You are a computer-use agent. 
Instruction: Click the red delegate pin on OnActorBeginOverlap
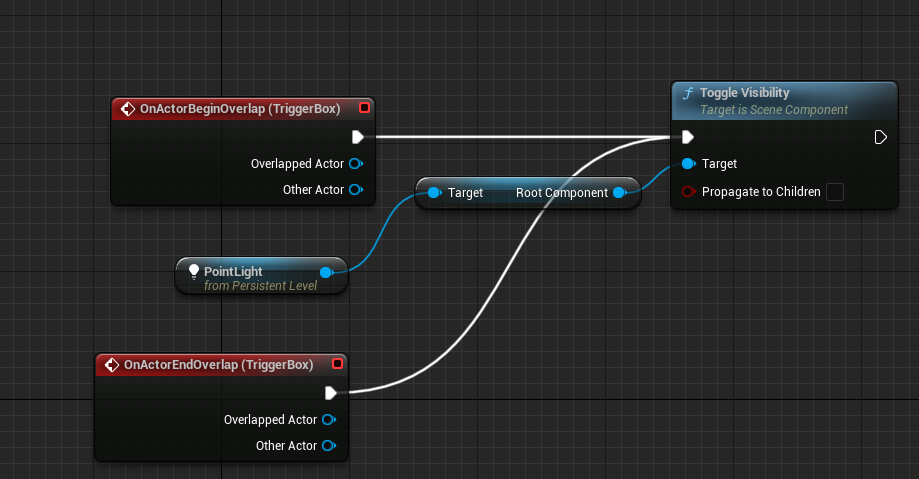point(364,108)
